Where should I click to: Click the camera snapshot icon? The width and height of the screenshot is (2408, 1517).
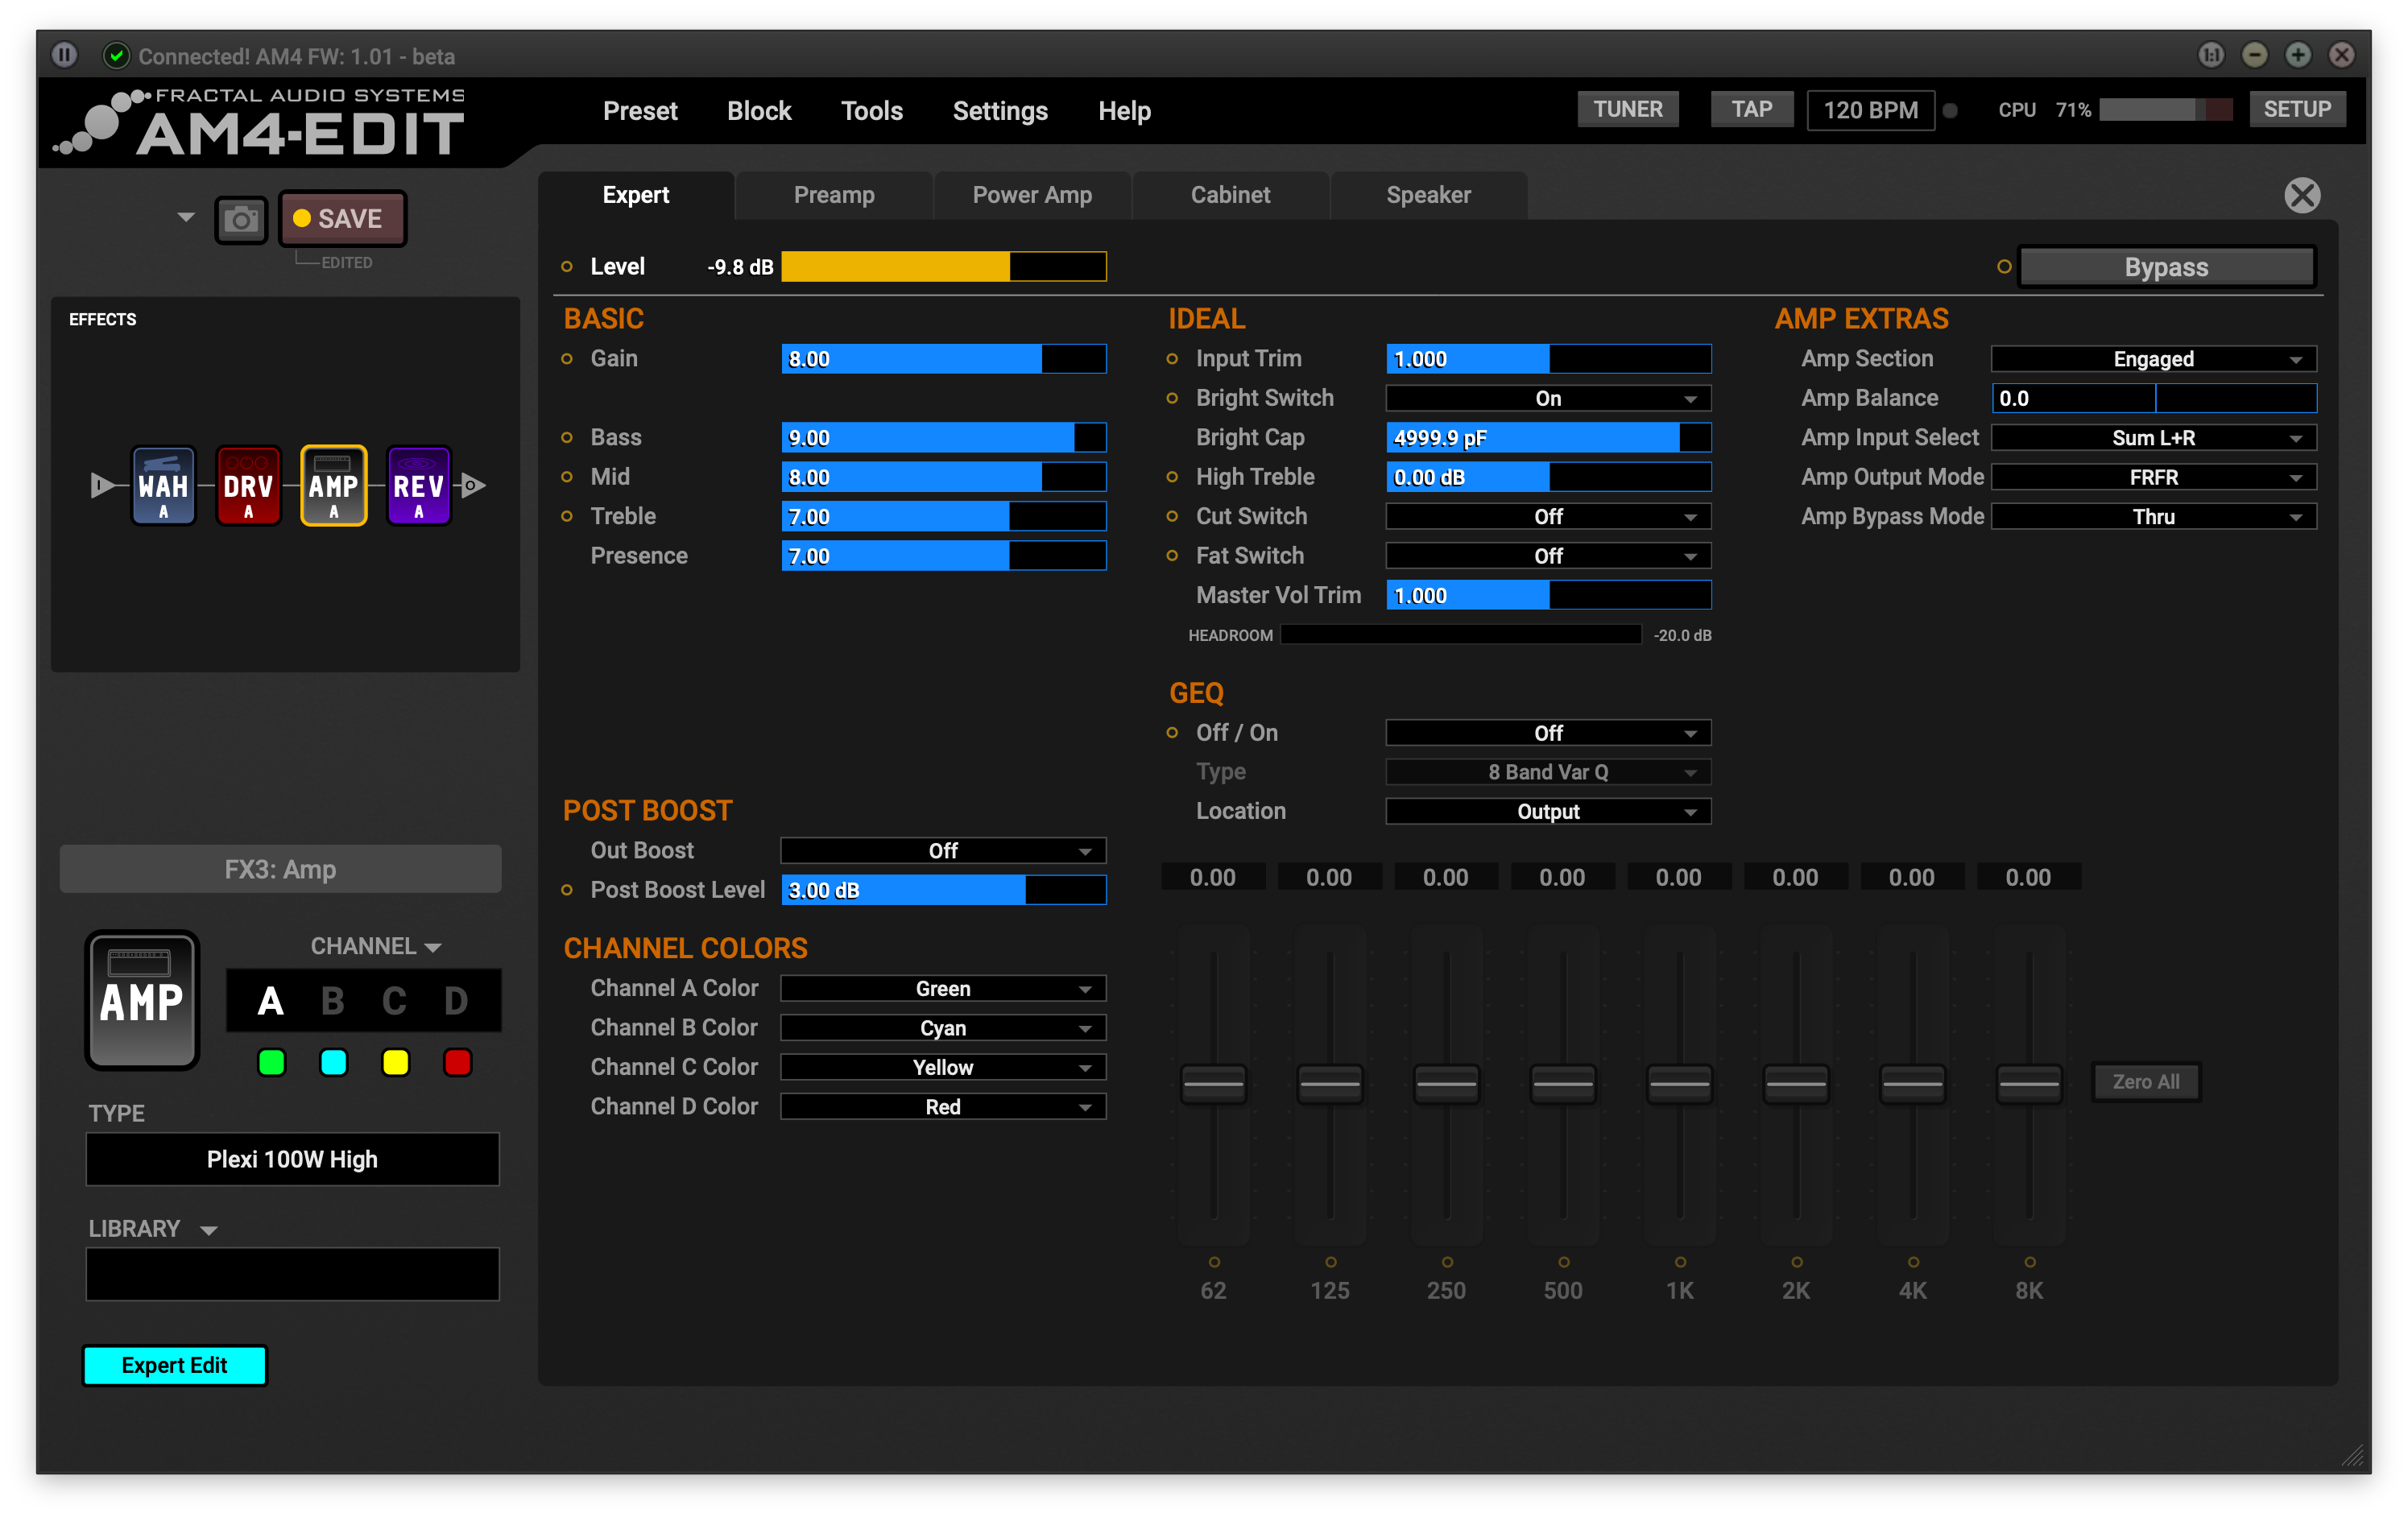click(x=241, y=219)
